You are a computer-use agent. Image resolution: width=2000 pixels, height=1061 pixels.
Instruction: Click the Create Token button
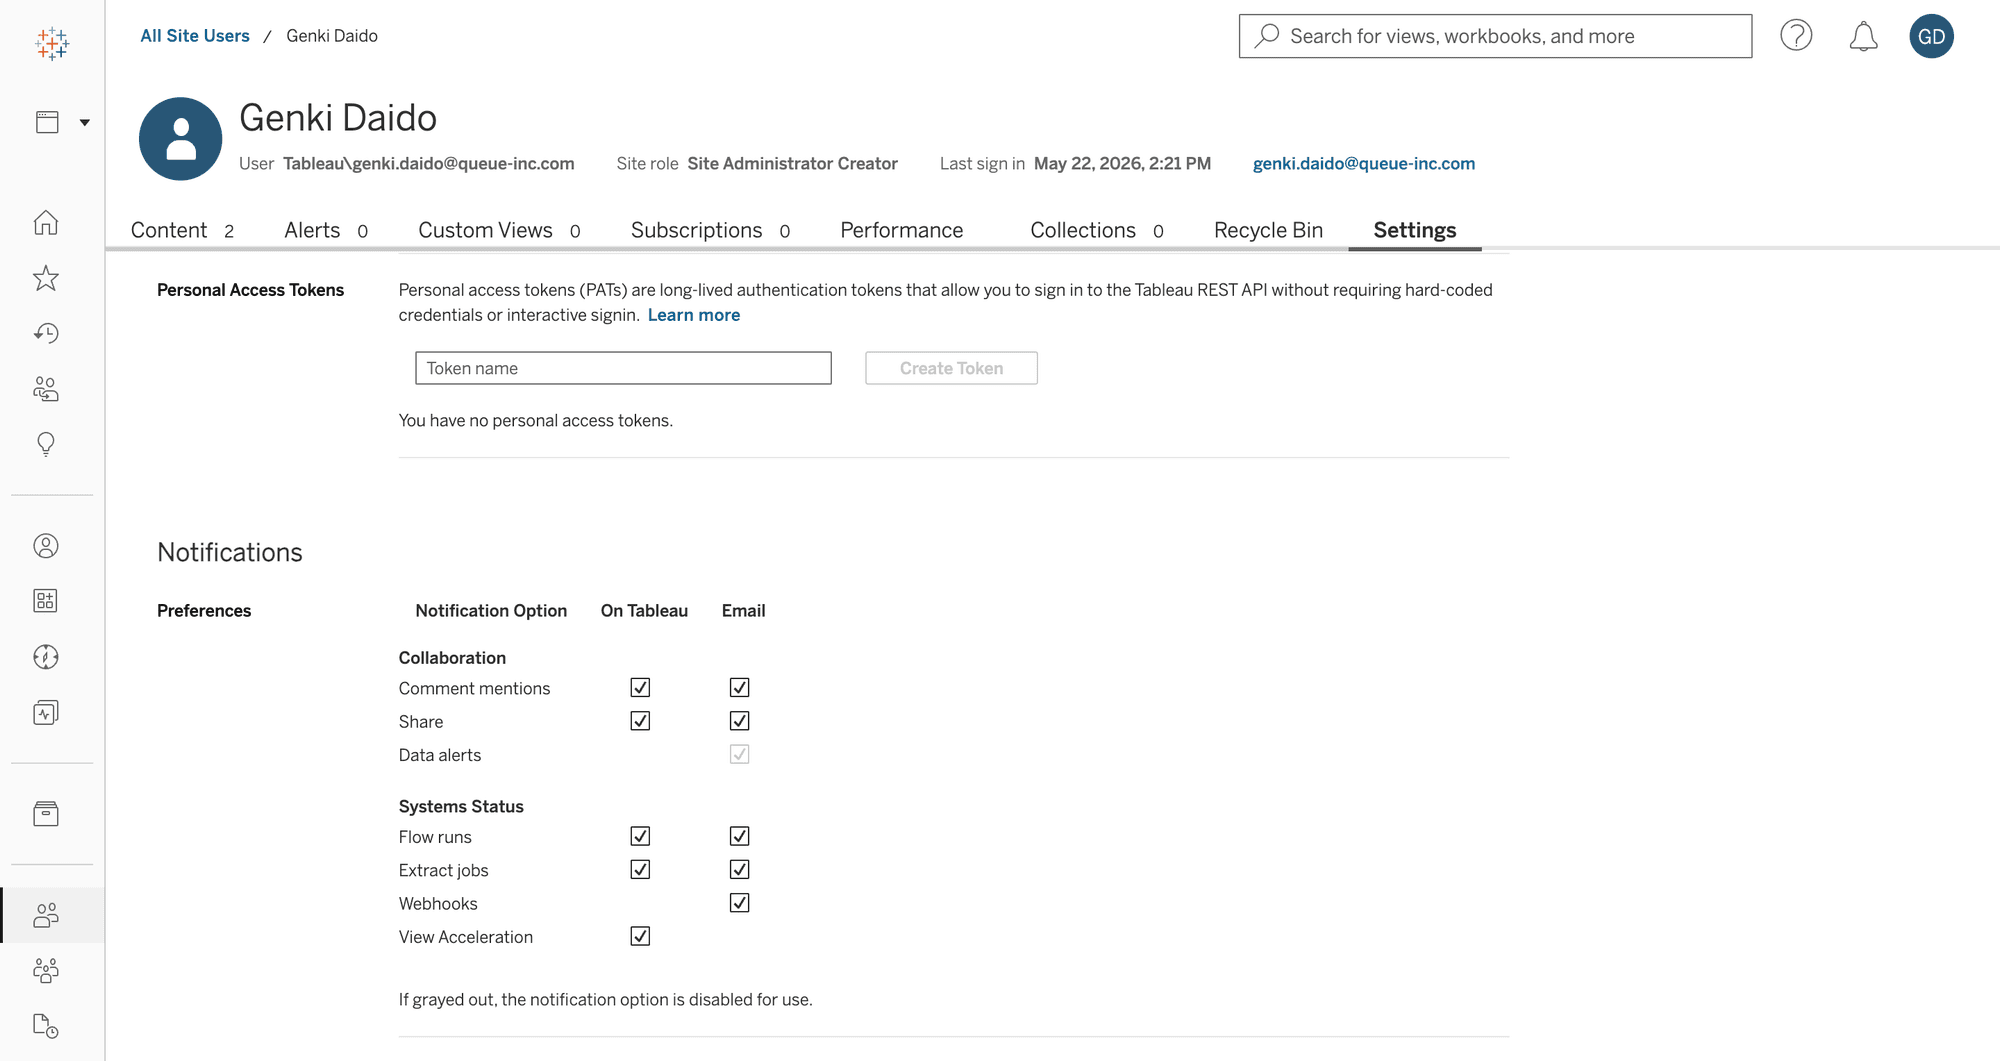pos(951,368)
